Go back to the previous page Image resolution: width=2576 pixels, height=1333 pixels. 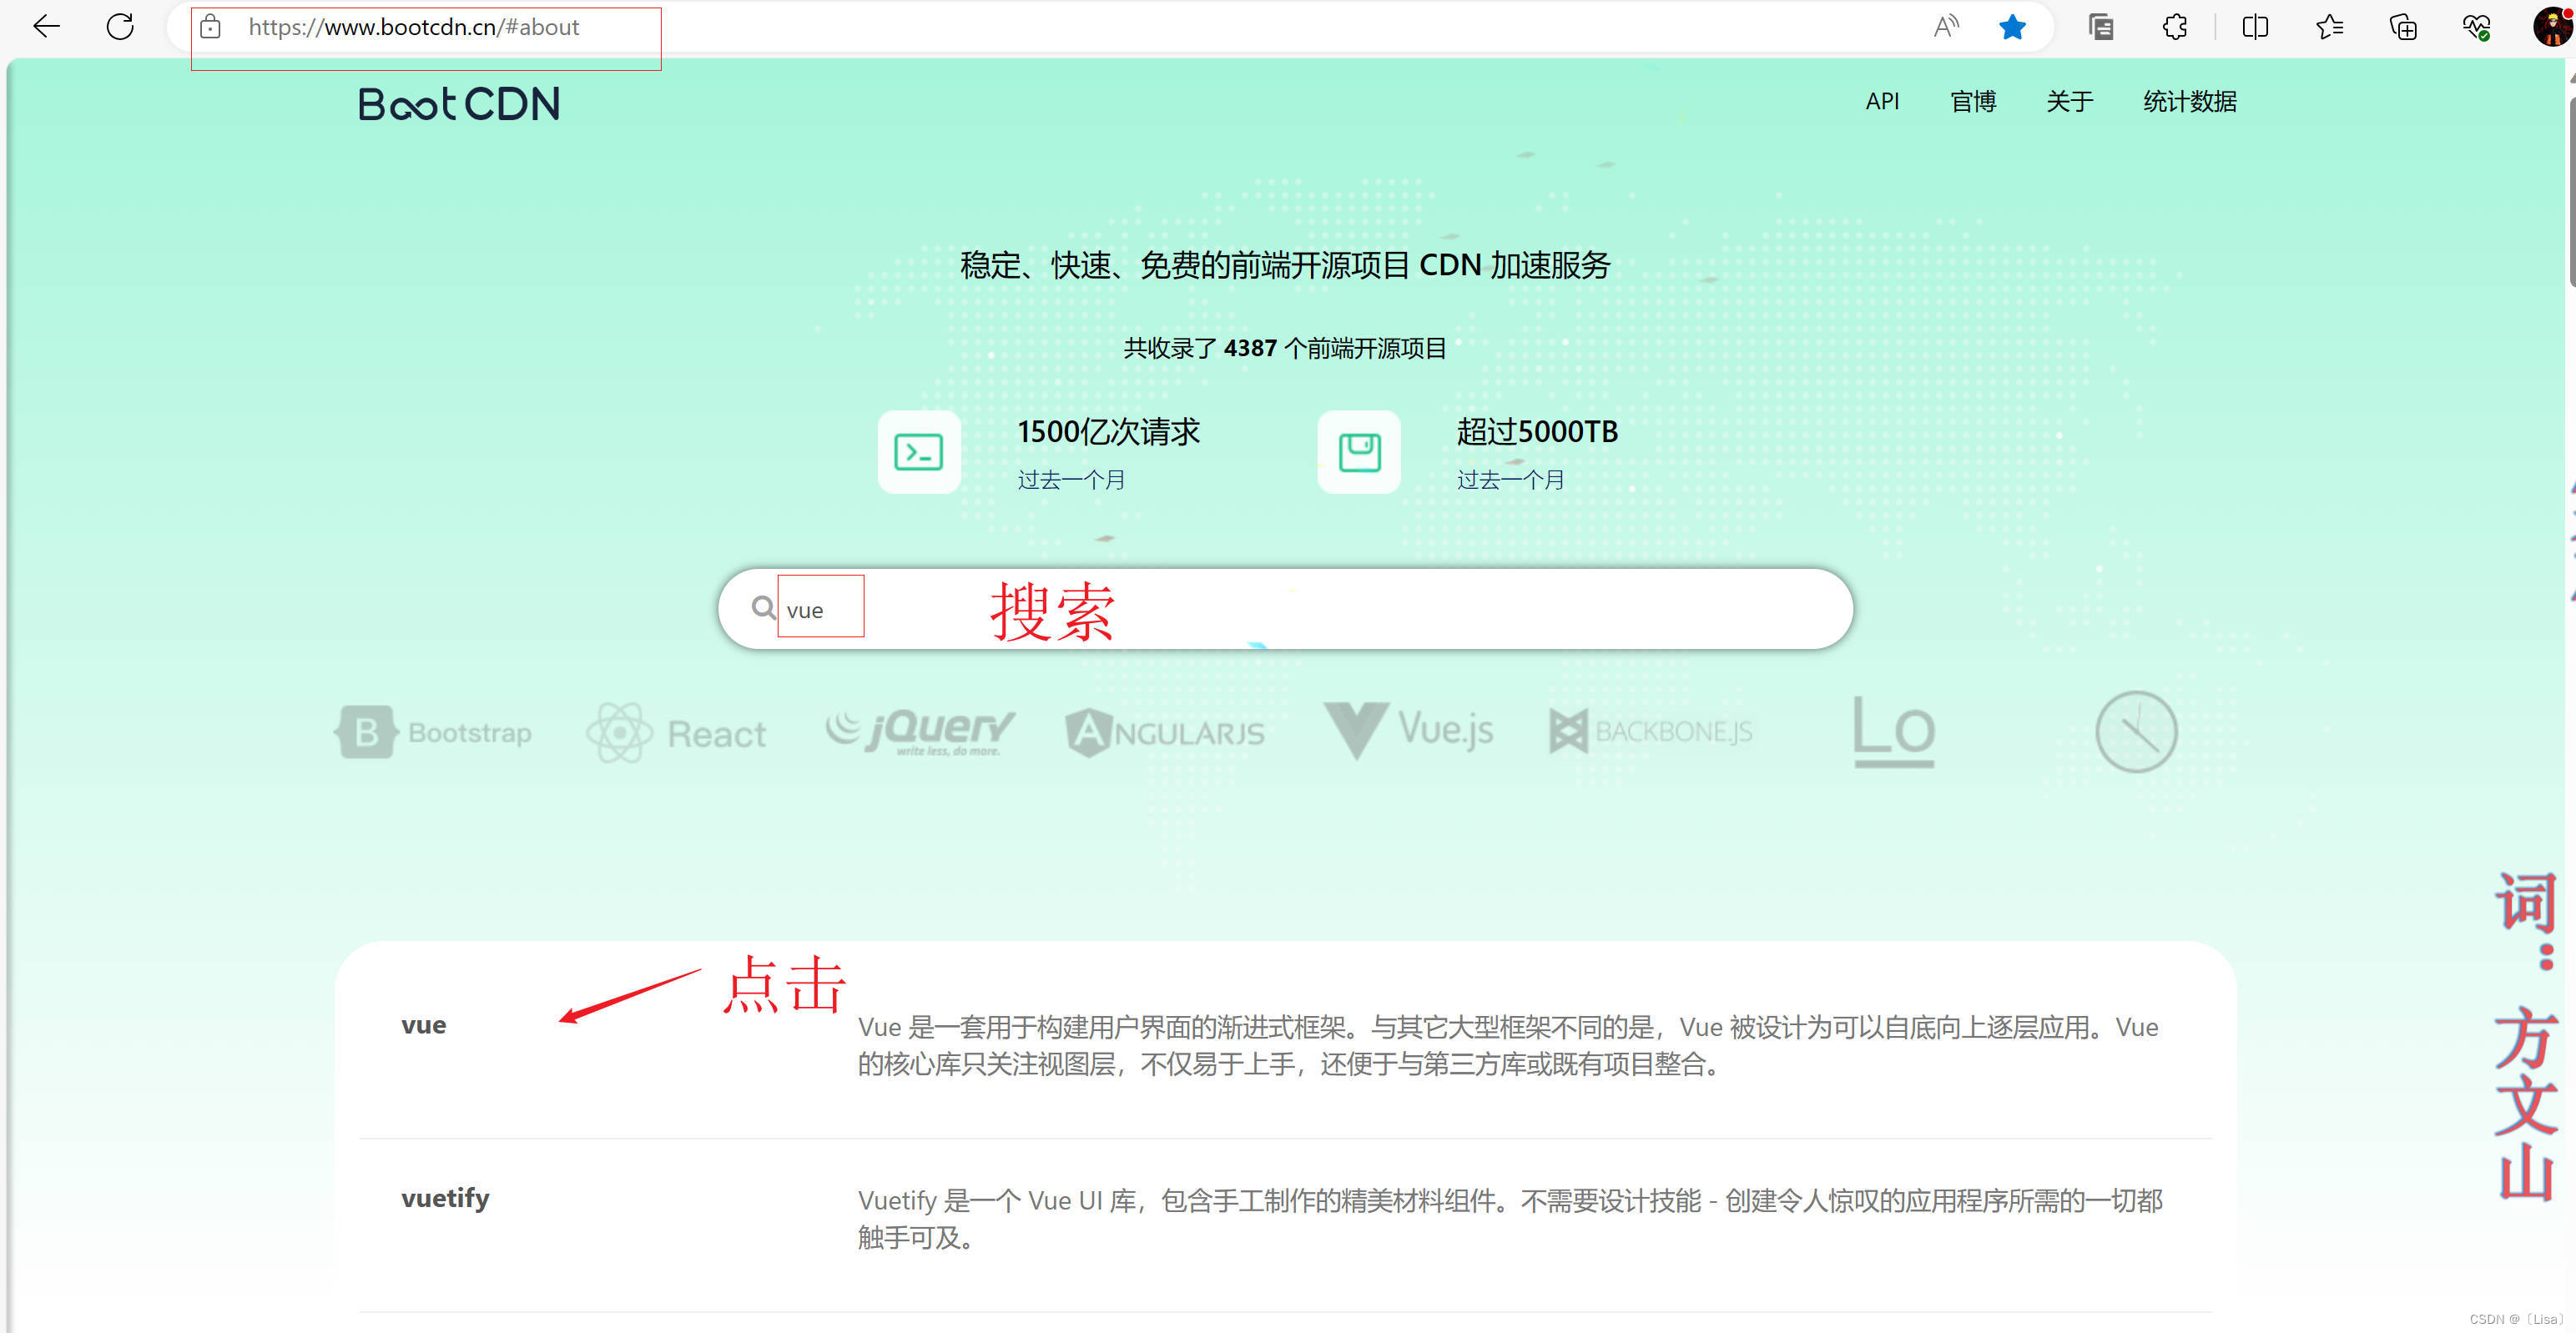click(46, 27)
